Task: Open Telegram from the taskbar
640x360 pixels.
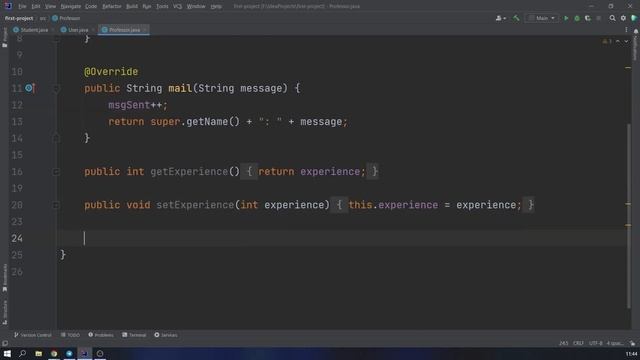Action: click(69, 353)
